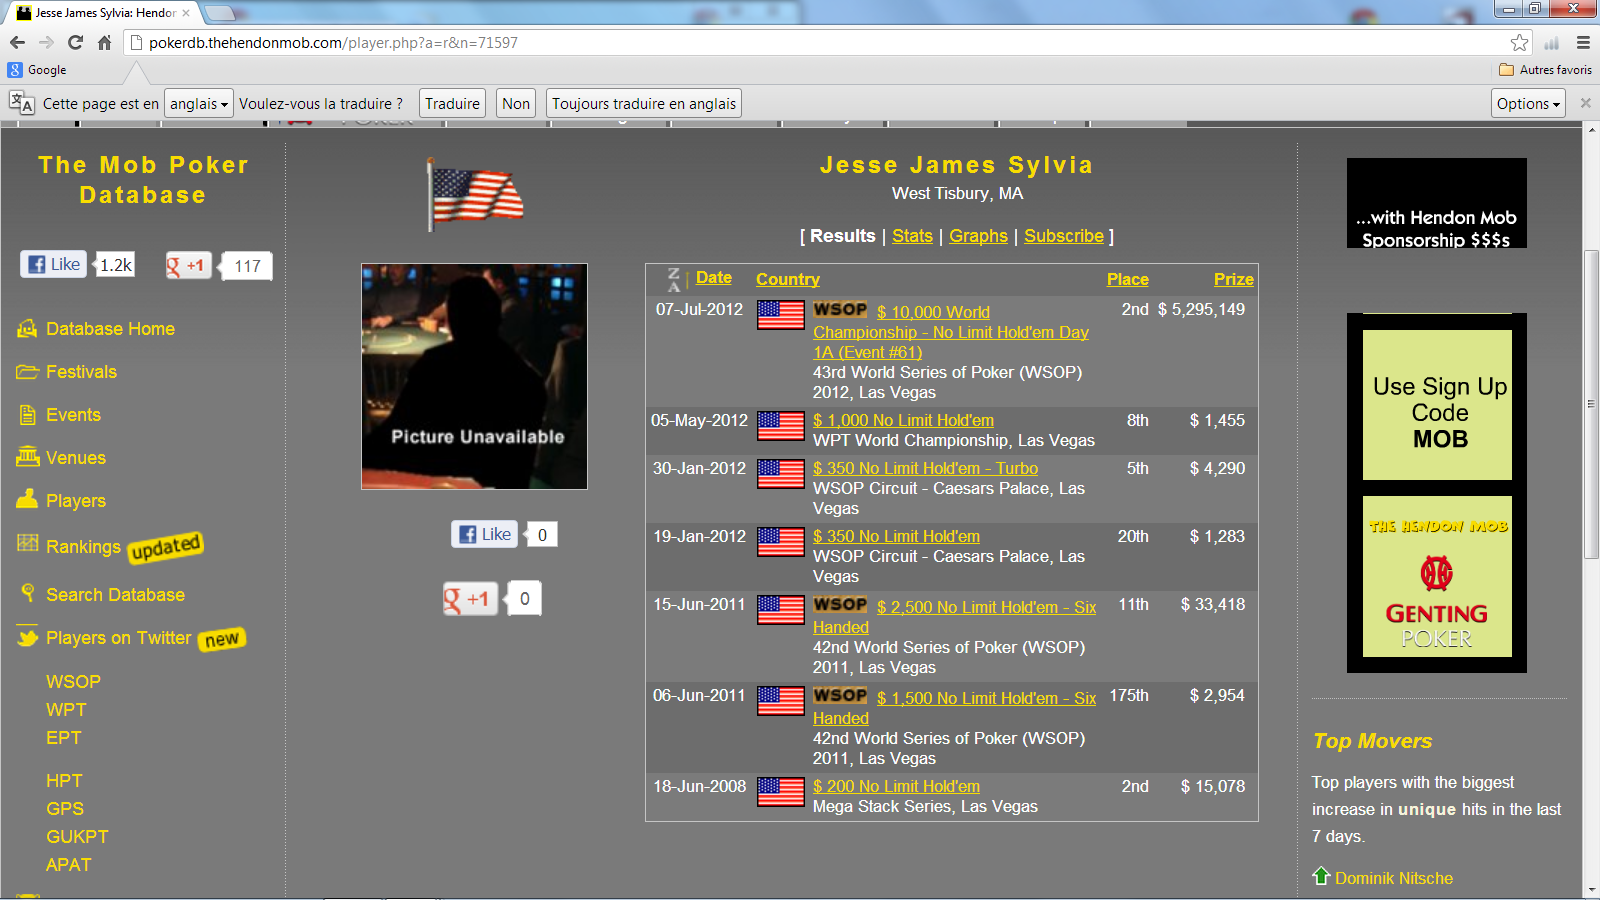Open the browser home page icon
The image size is (1600, 900).
104,42
